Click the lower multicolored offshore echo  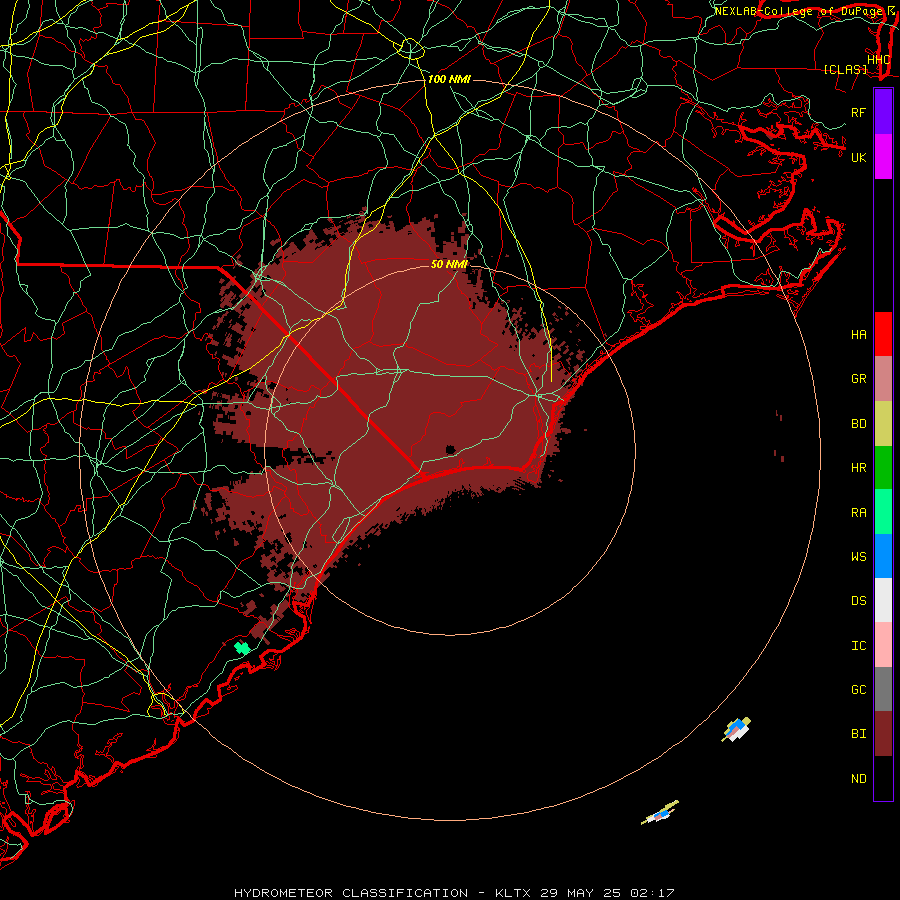660,812
